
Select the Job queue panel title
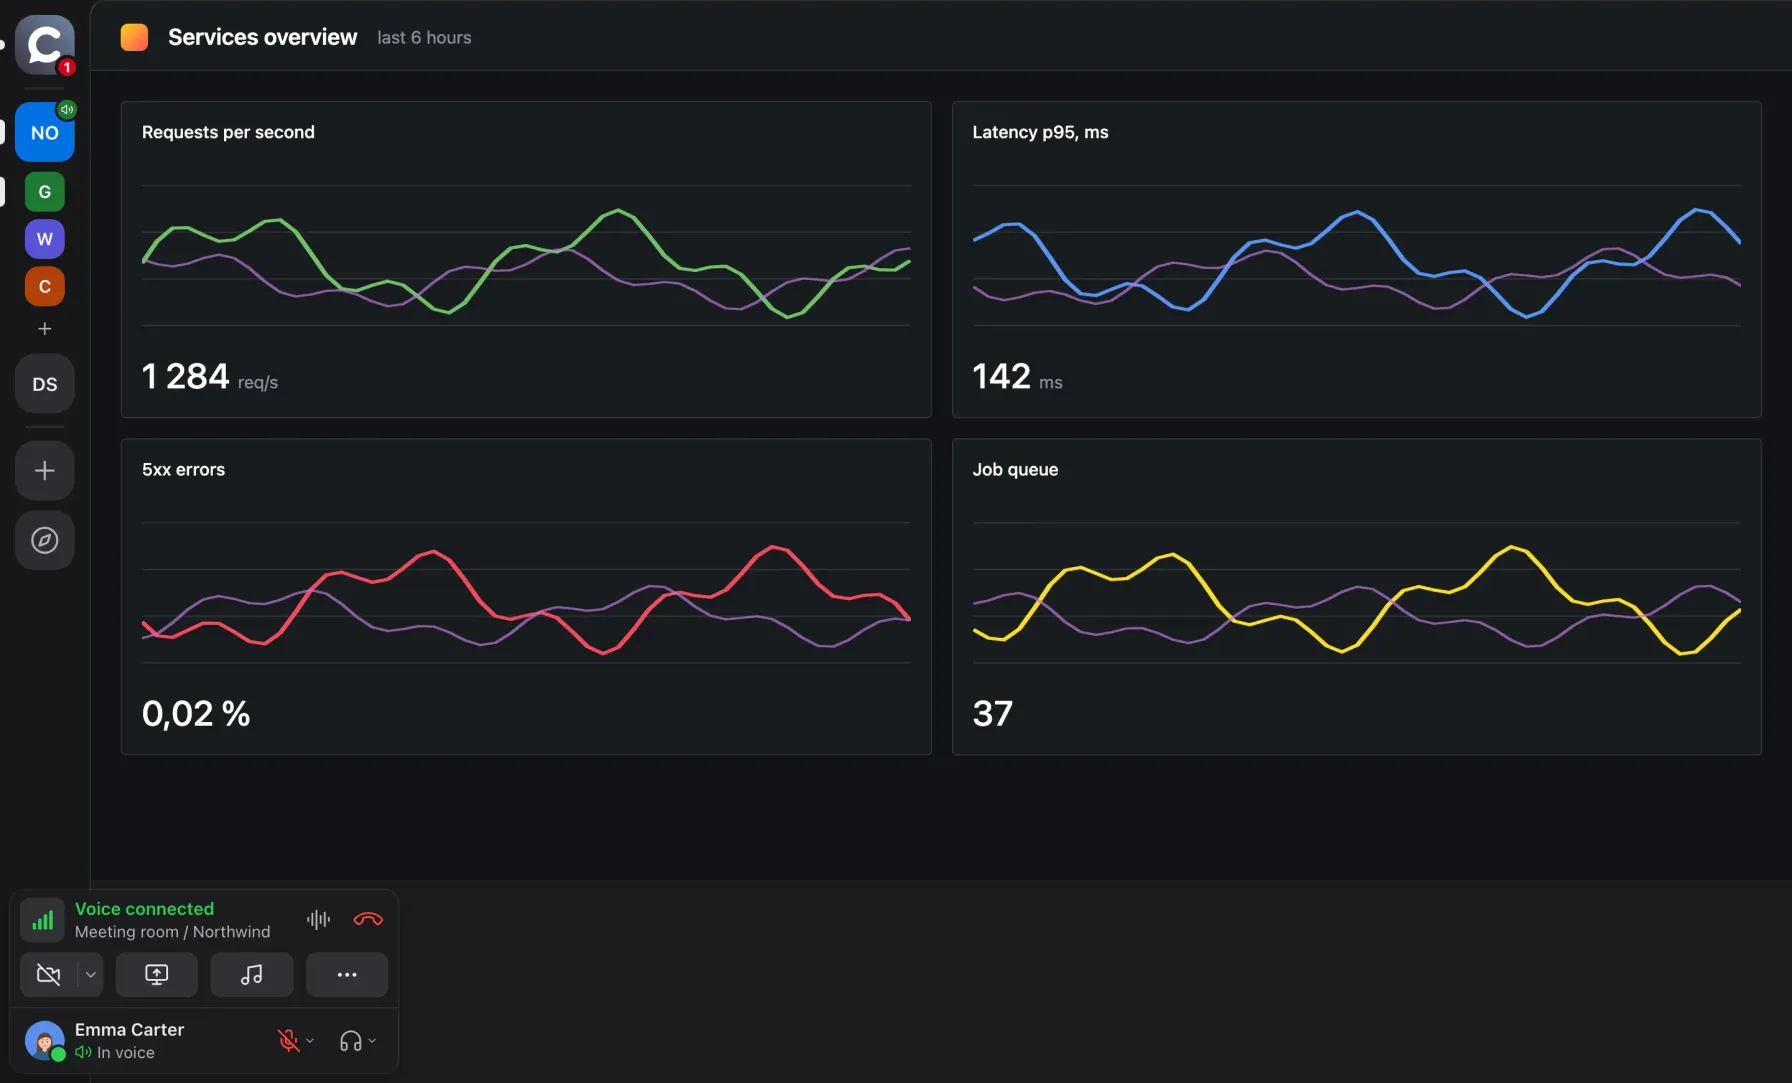(1015, 469)
